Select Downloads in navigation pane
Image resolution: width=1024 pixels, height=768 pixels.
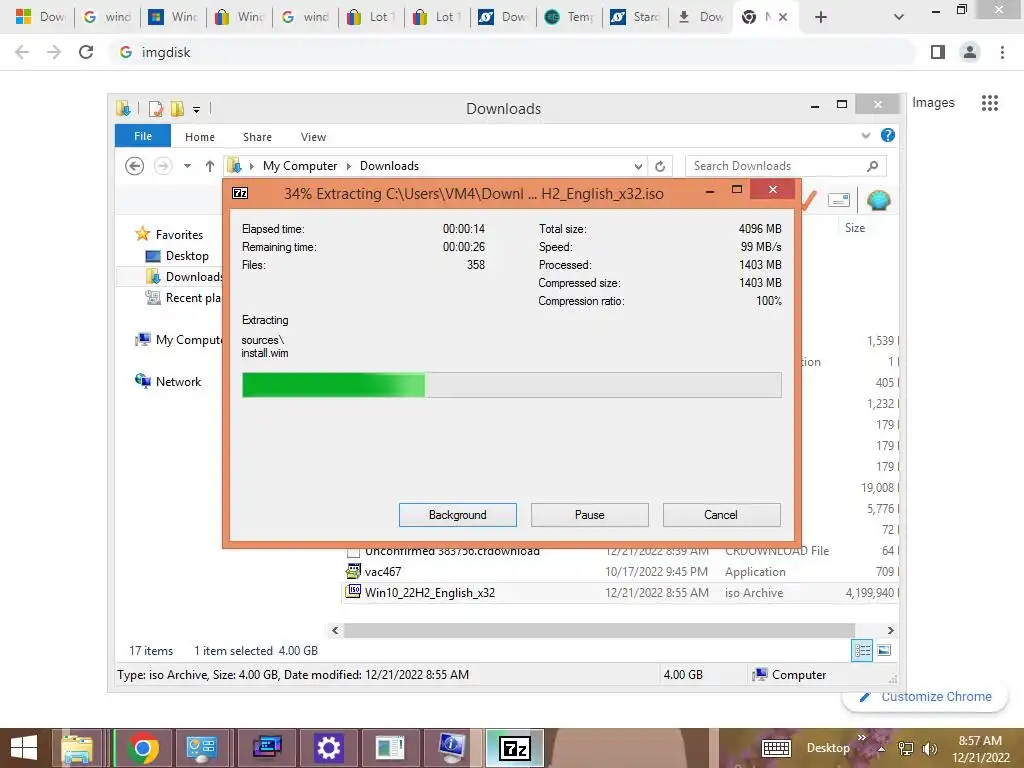pyautogui.click(x=184, y=277)
